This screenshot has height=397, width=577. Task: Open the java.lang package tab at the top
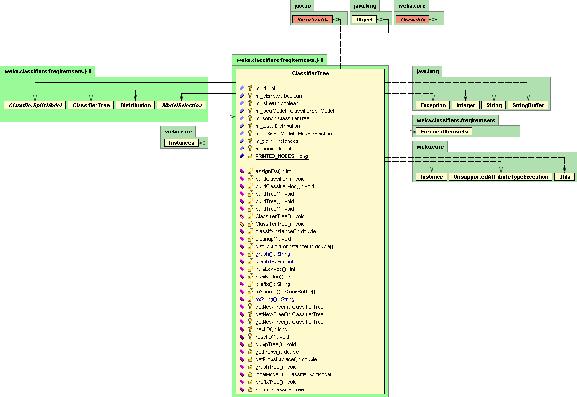click(365, 6)
